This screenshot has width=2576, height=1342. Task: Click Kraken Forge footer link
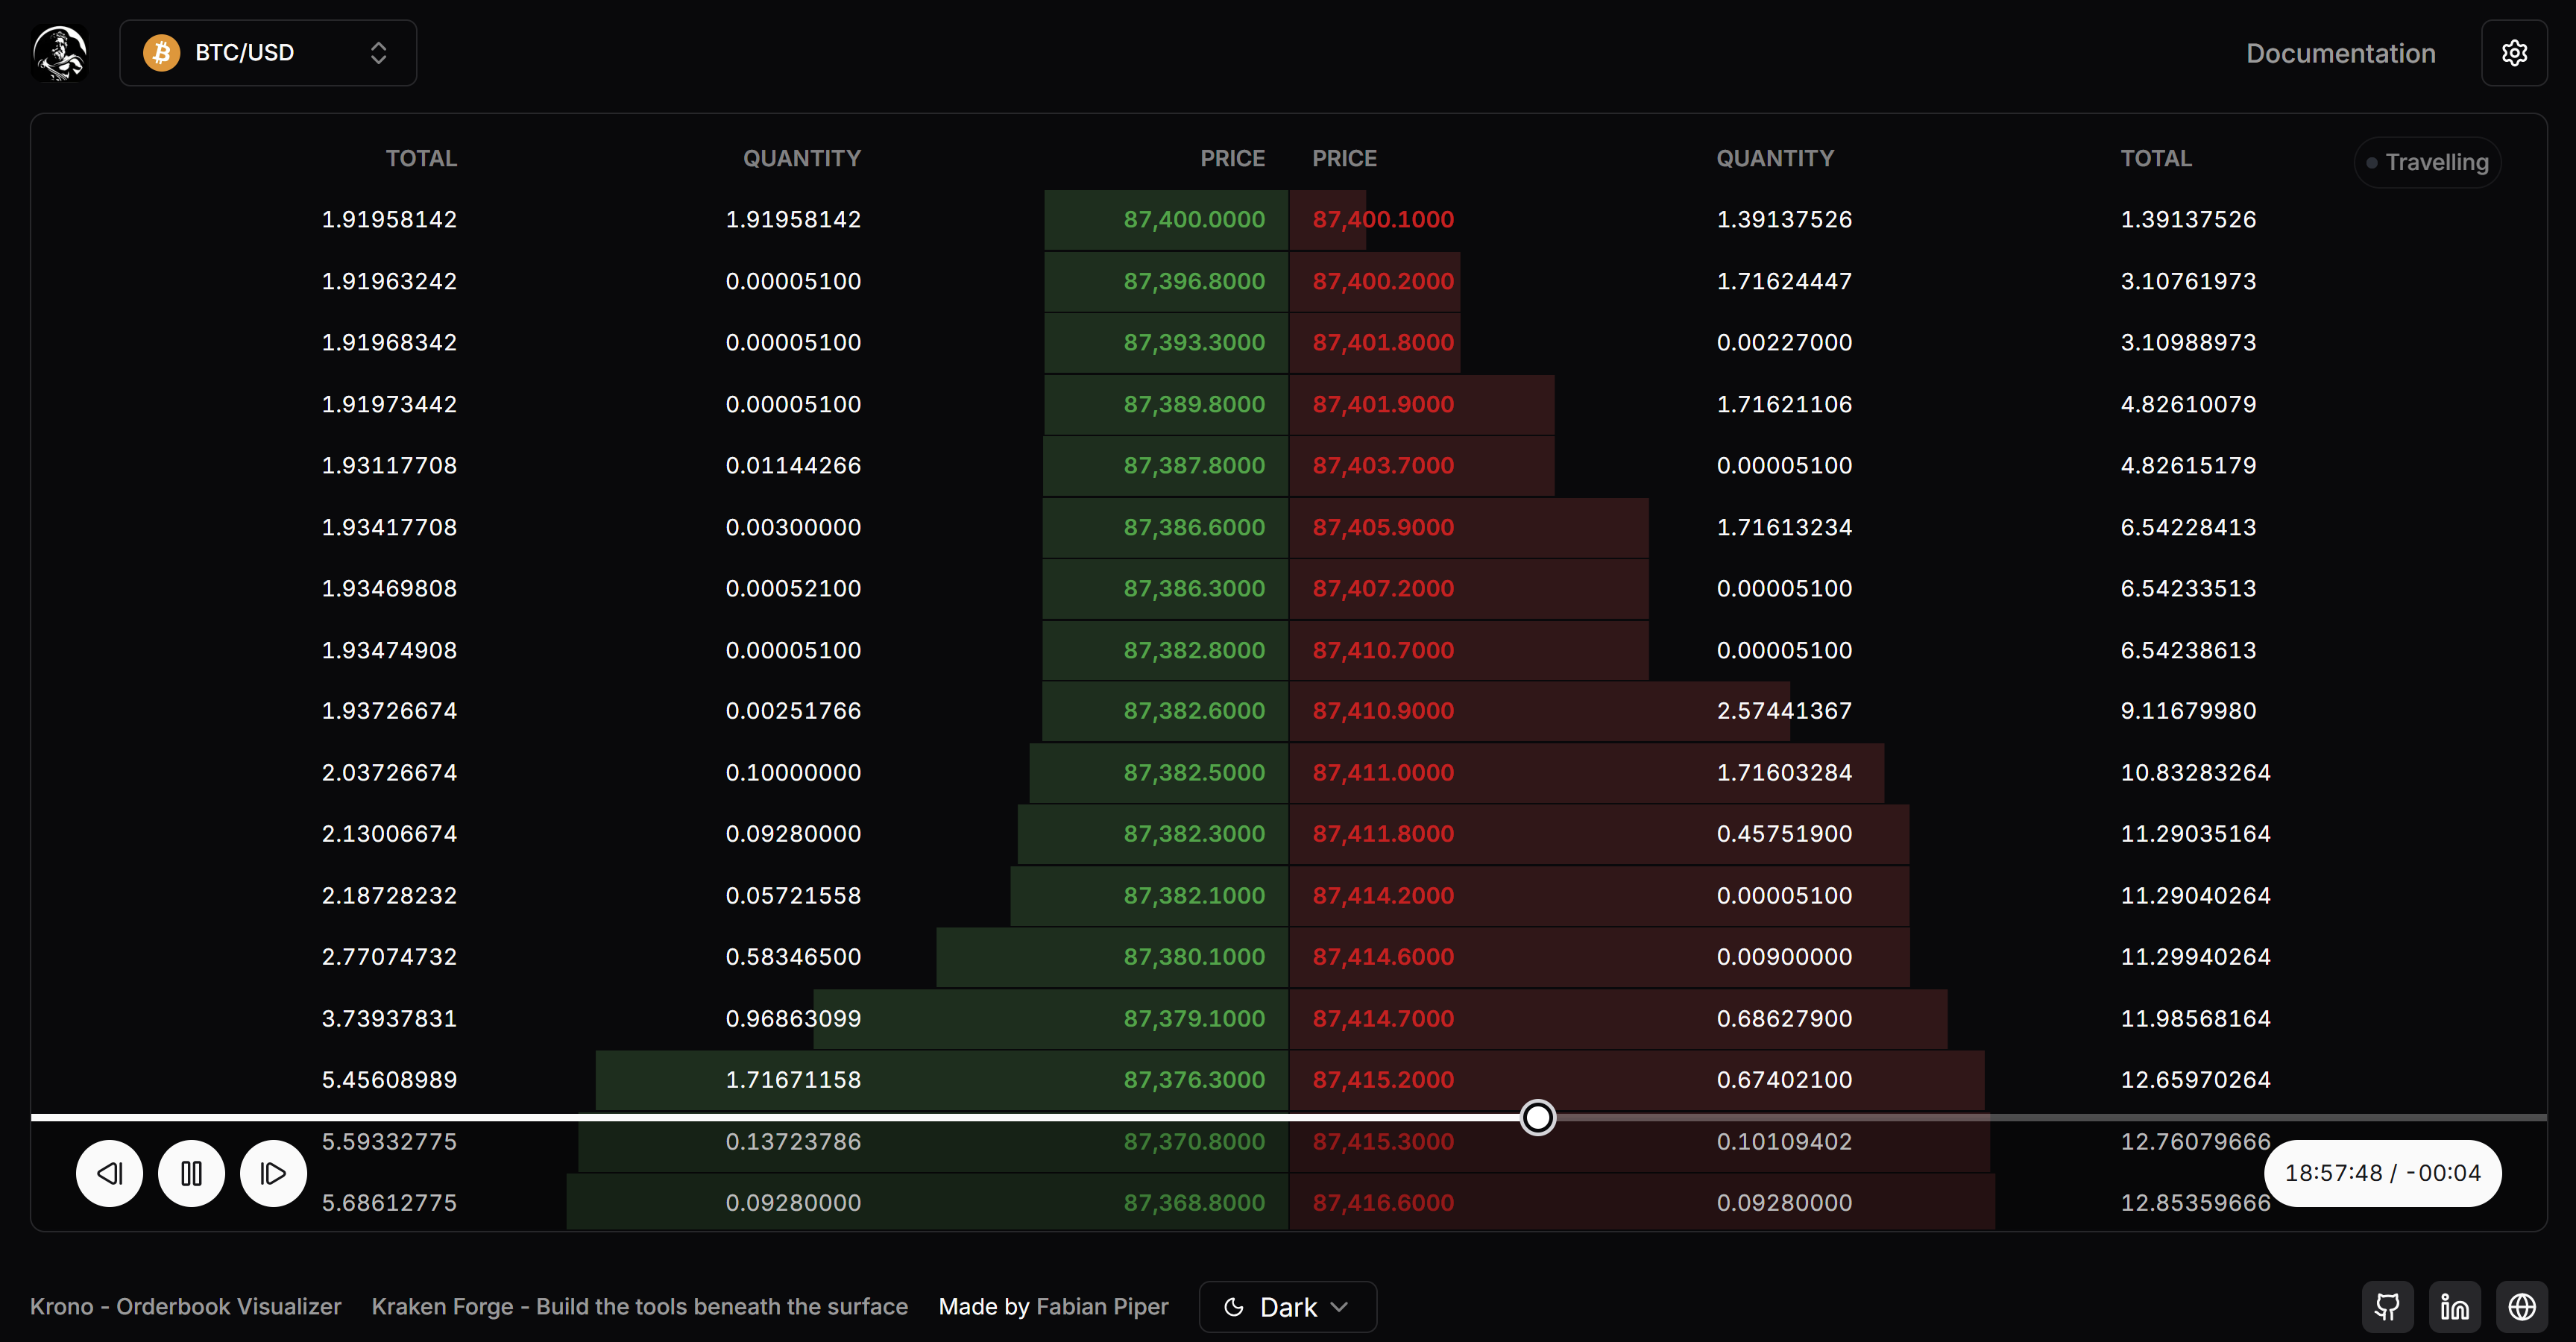click(x=639, y=1306)
